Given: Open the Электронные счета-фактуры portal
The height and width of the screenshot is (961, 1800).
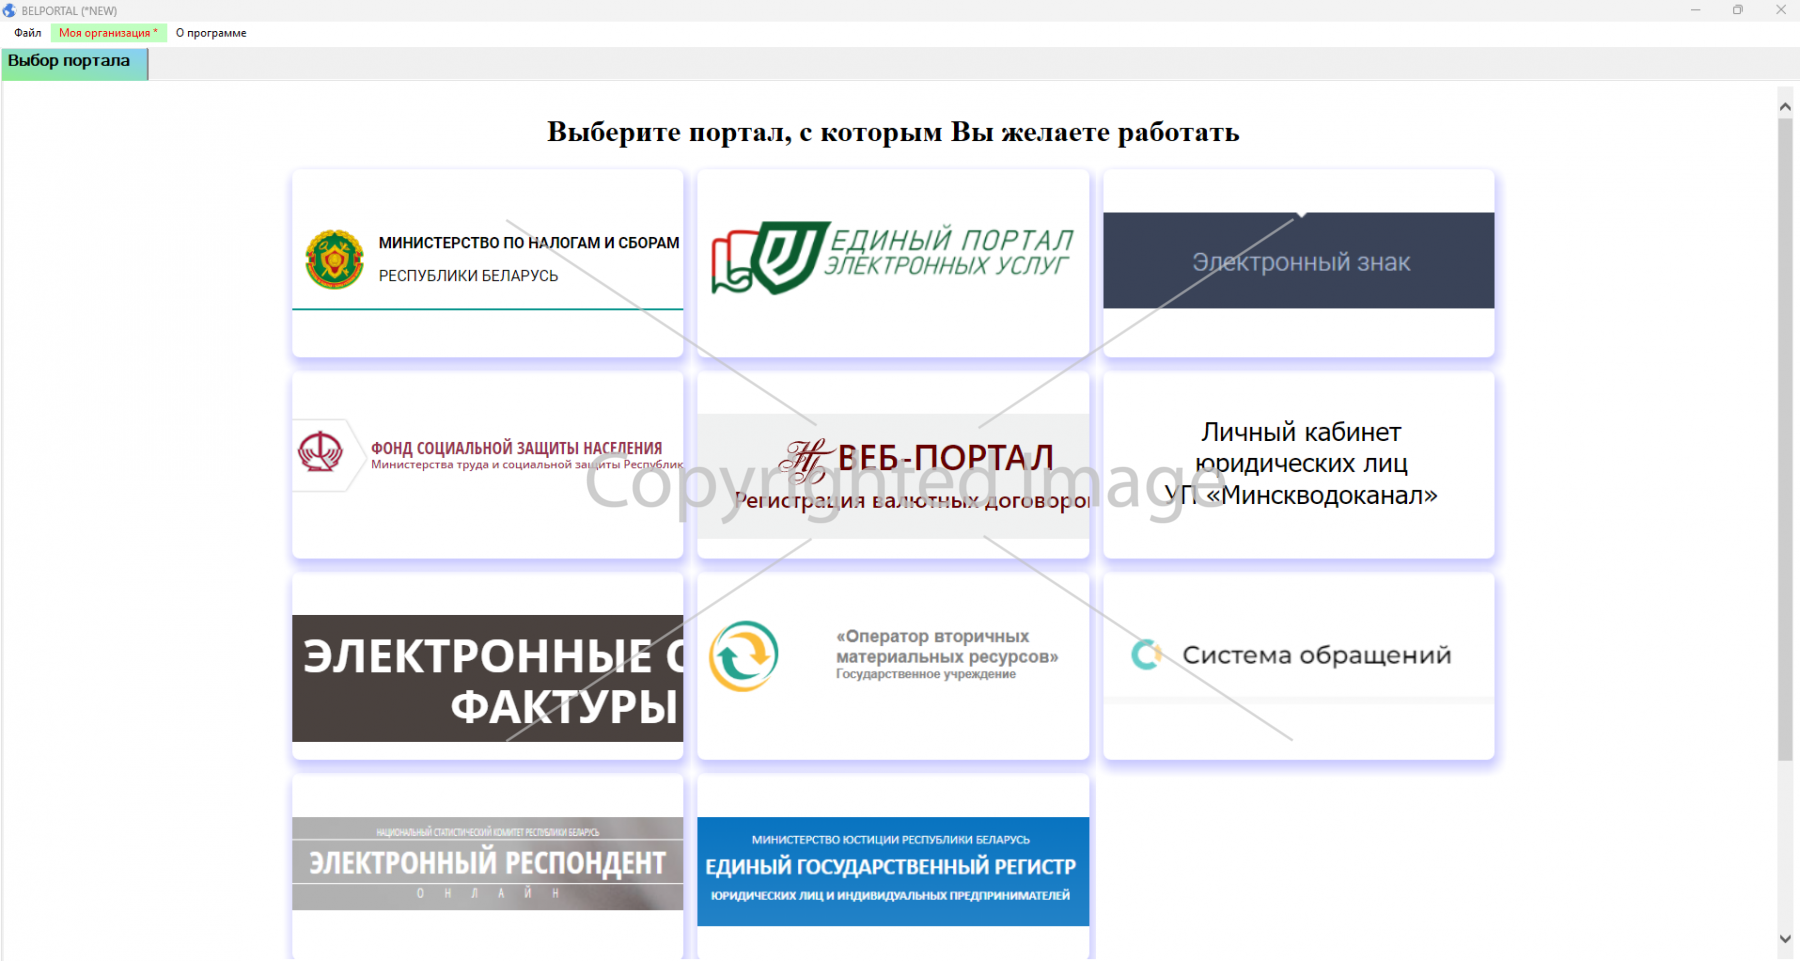Looking at the screenshot, I should coord(488,678).
